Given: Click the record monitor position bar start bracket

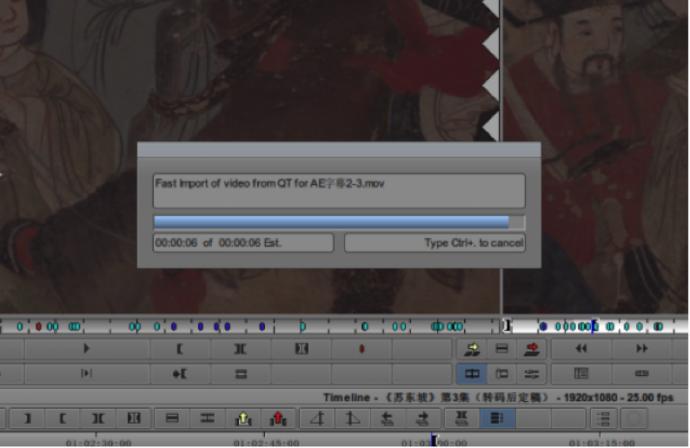Looking at the screenshot, I should tap(507, 326).
